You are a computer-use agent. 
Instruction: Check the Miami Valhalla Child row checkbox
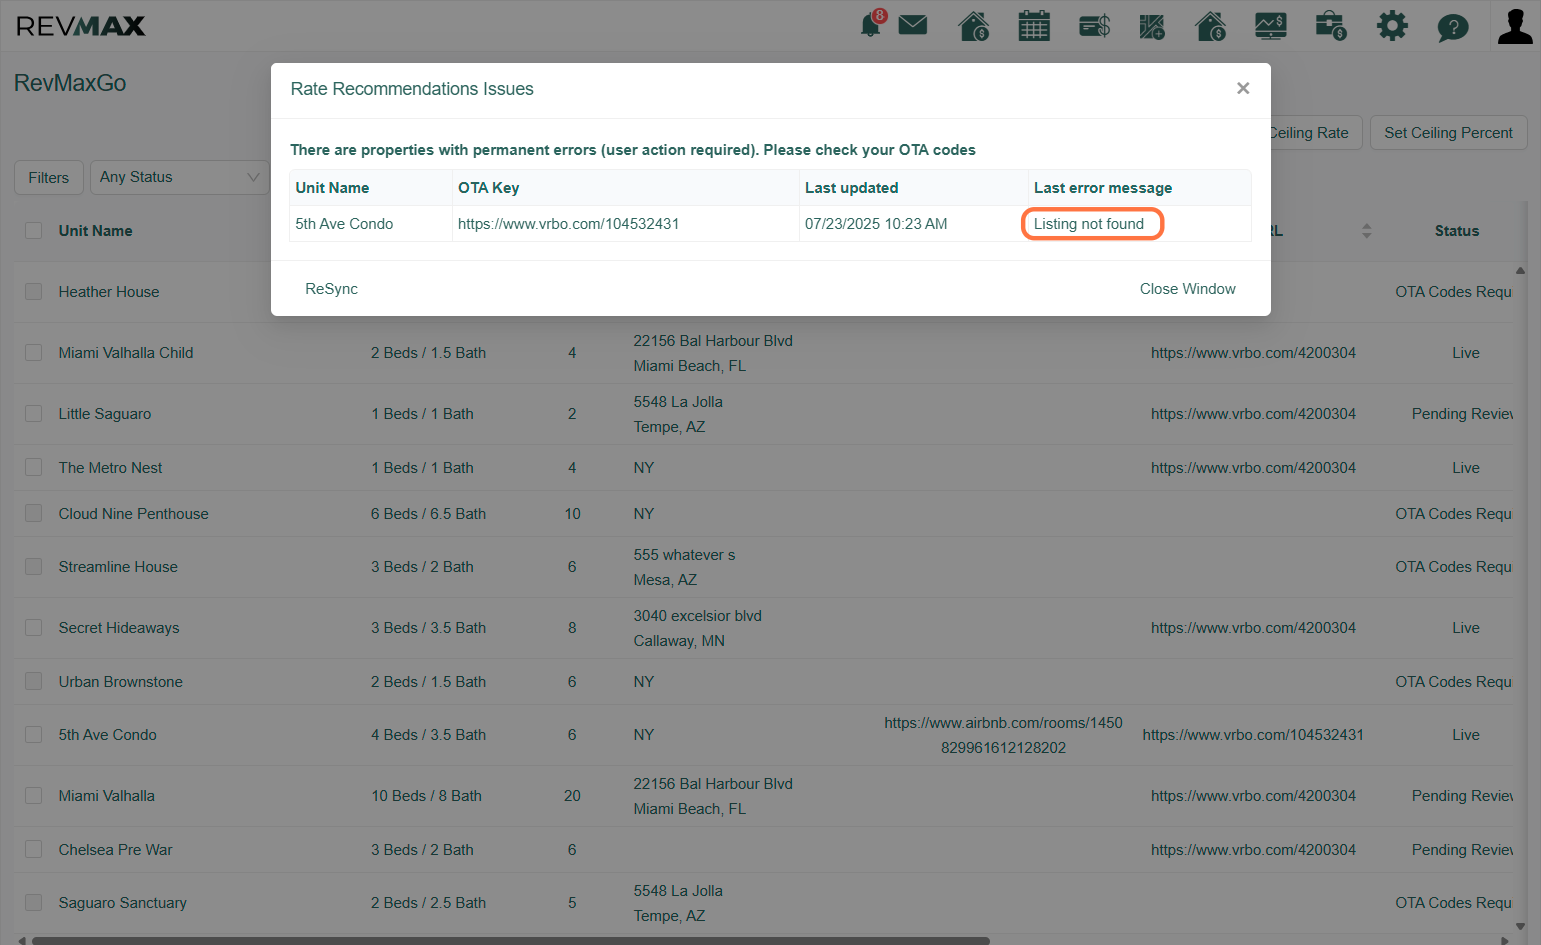click(x=34, y=353)
